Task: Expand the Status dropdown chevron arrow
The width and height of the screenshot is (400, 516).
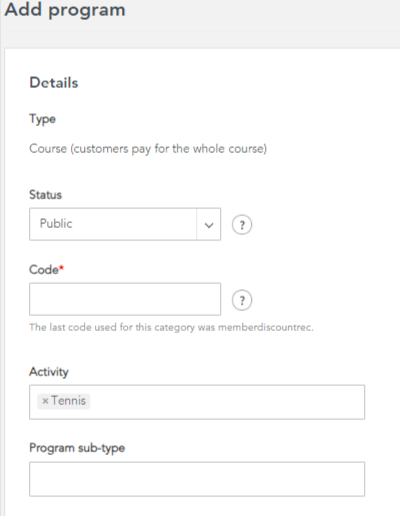Action: pos(209,225)
